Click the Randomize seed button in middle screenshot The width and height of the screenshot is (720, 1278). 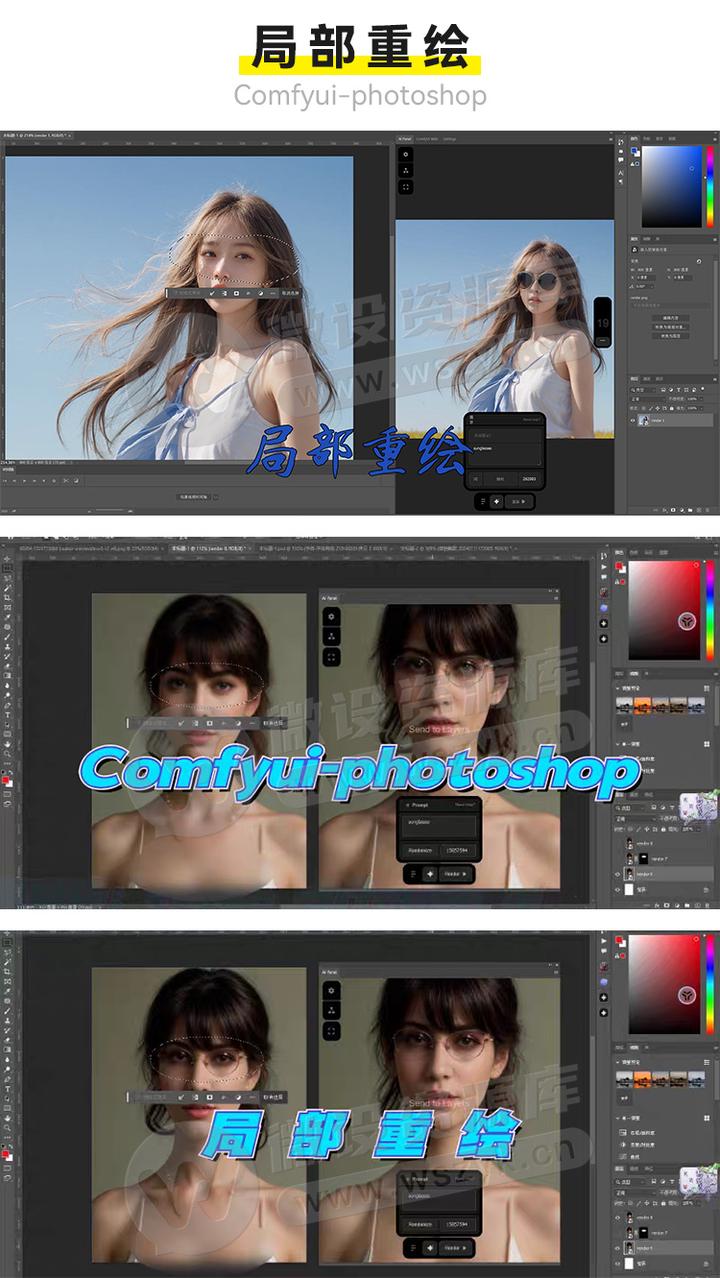pyautogui.click(x=418, y=850)
